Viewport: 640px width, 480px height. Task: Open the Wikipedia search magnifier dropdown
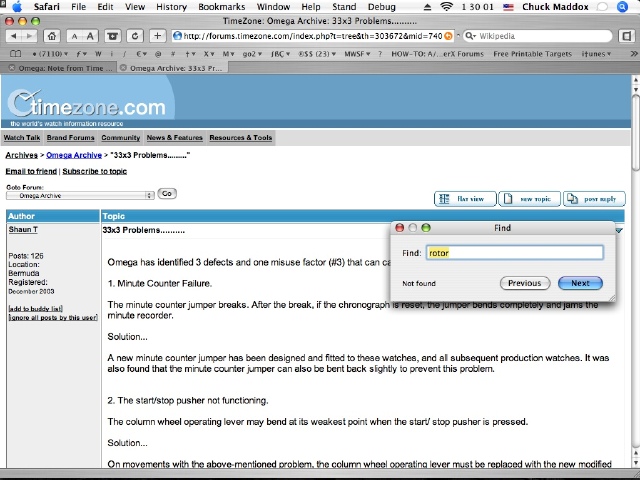point(471,36)
